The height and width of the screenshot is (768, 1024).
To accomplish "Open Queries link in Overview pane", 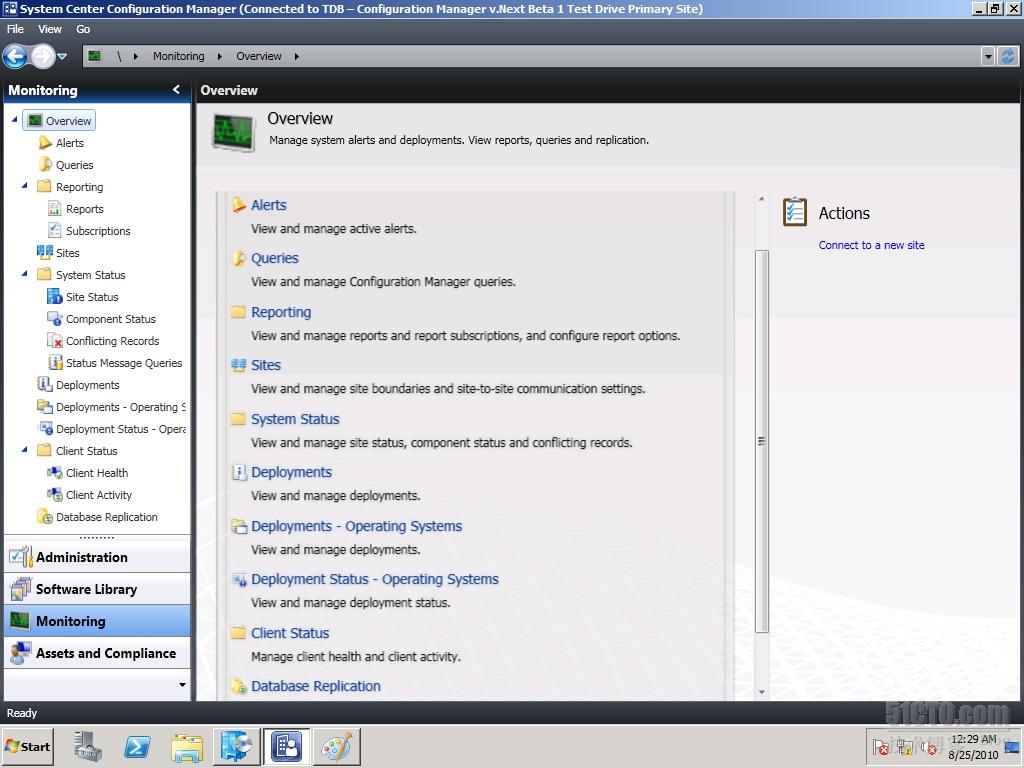I will (274, 259).
